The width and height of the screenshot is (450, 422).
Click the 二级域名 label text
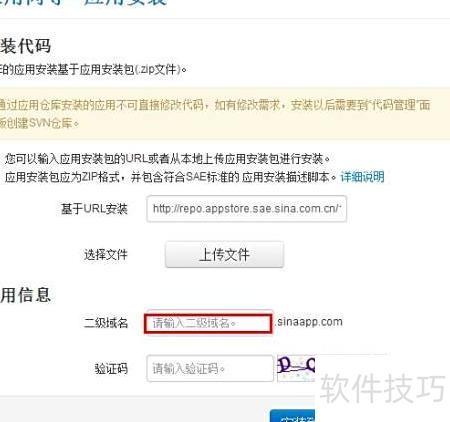point(106,323)
